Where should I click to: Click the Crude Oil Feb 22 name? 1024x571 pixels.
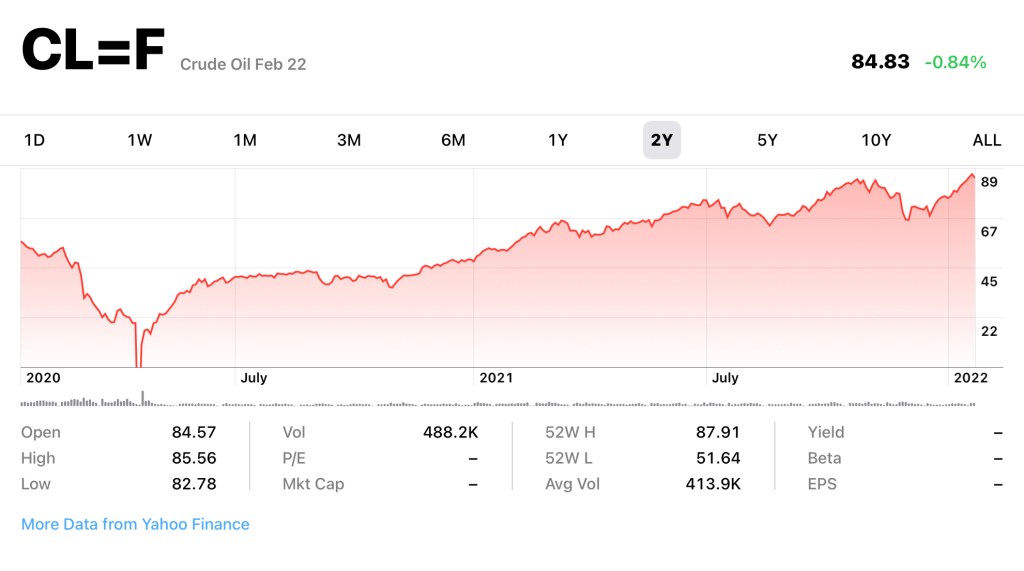[243, 64]
